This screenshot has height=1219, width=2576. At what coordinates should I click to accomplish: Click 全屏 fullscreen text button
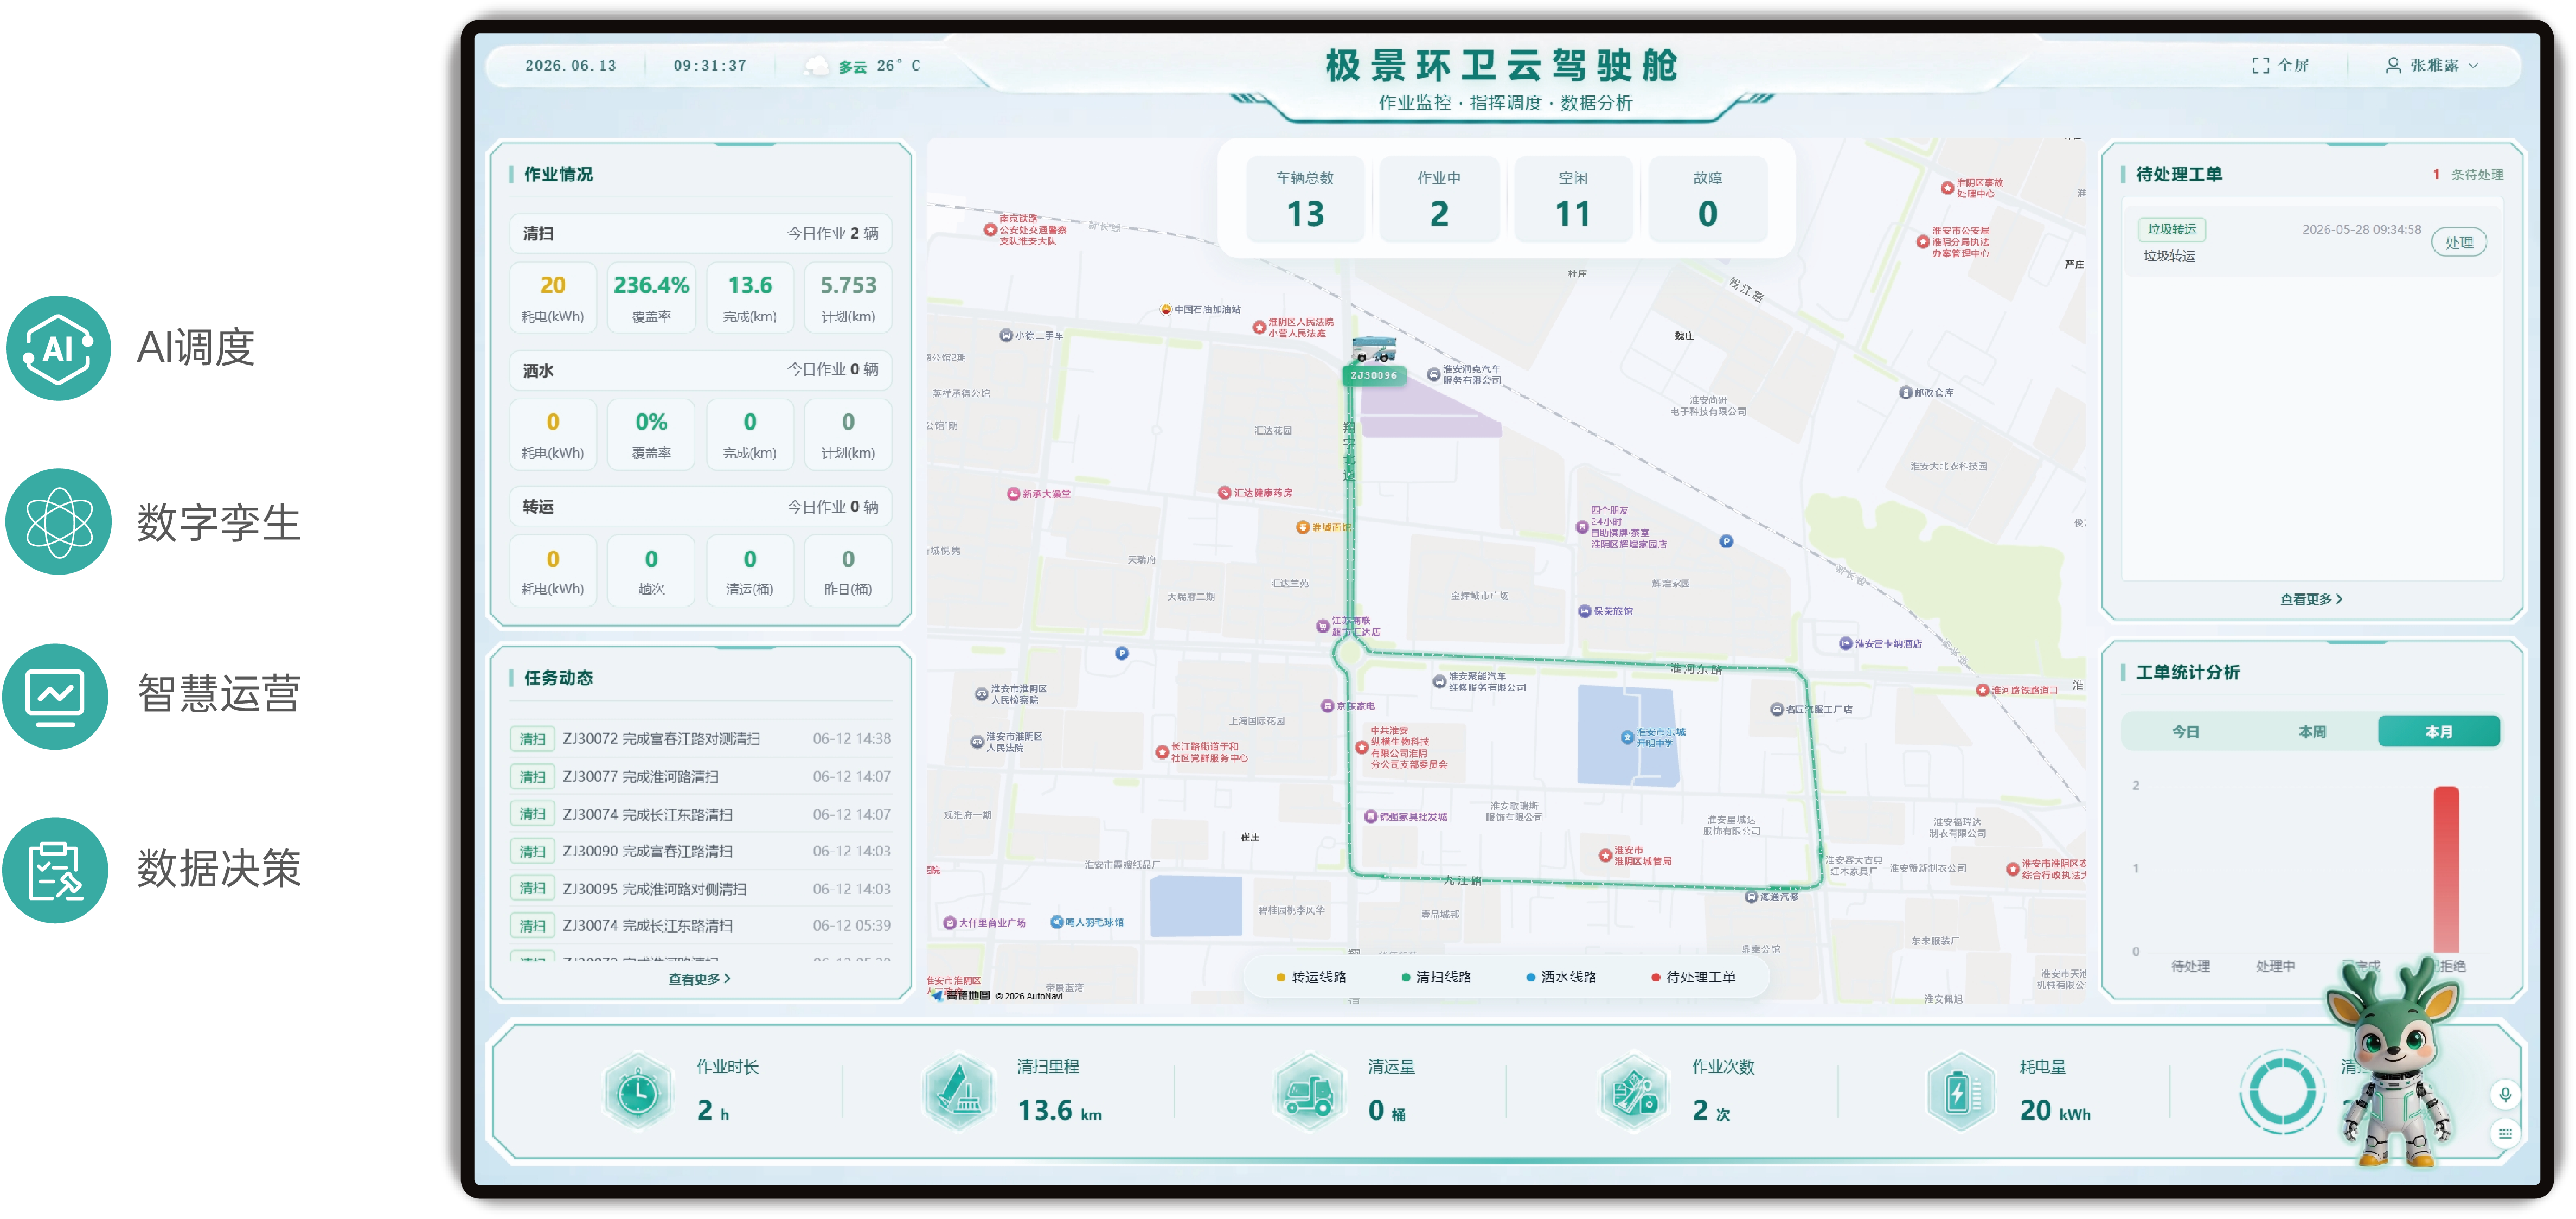[x=2293, y=66]
